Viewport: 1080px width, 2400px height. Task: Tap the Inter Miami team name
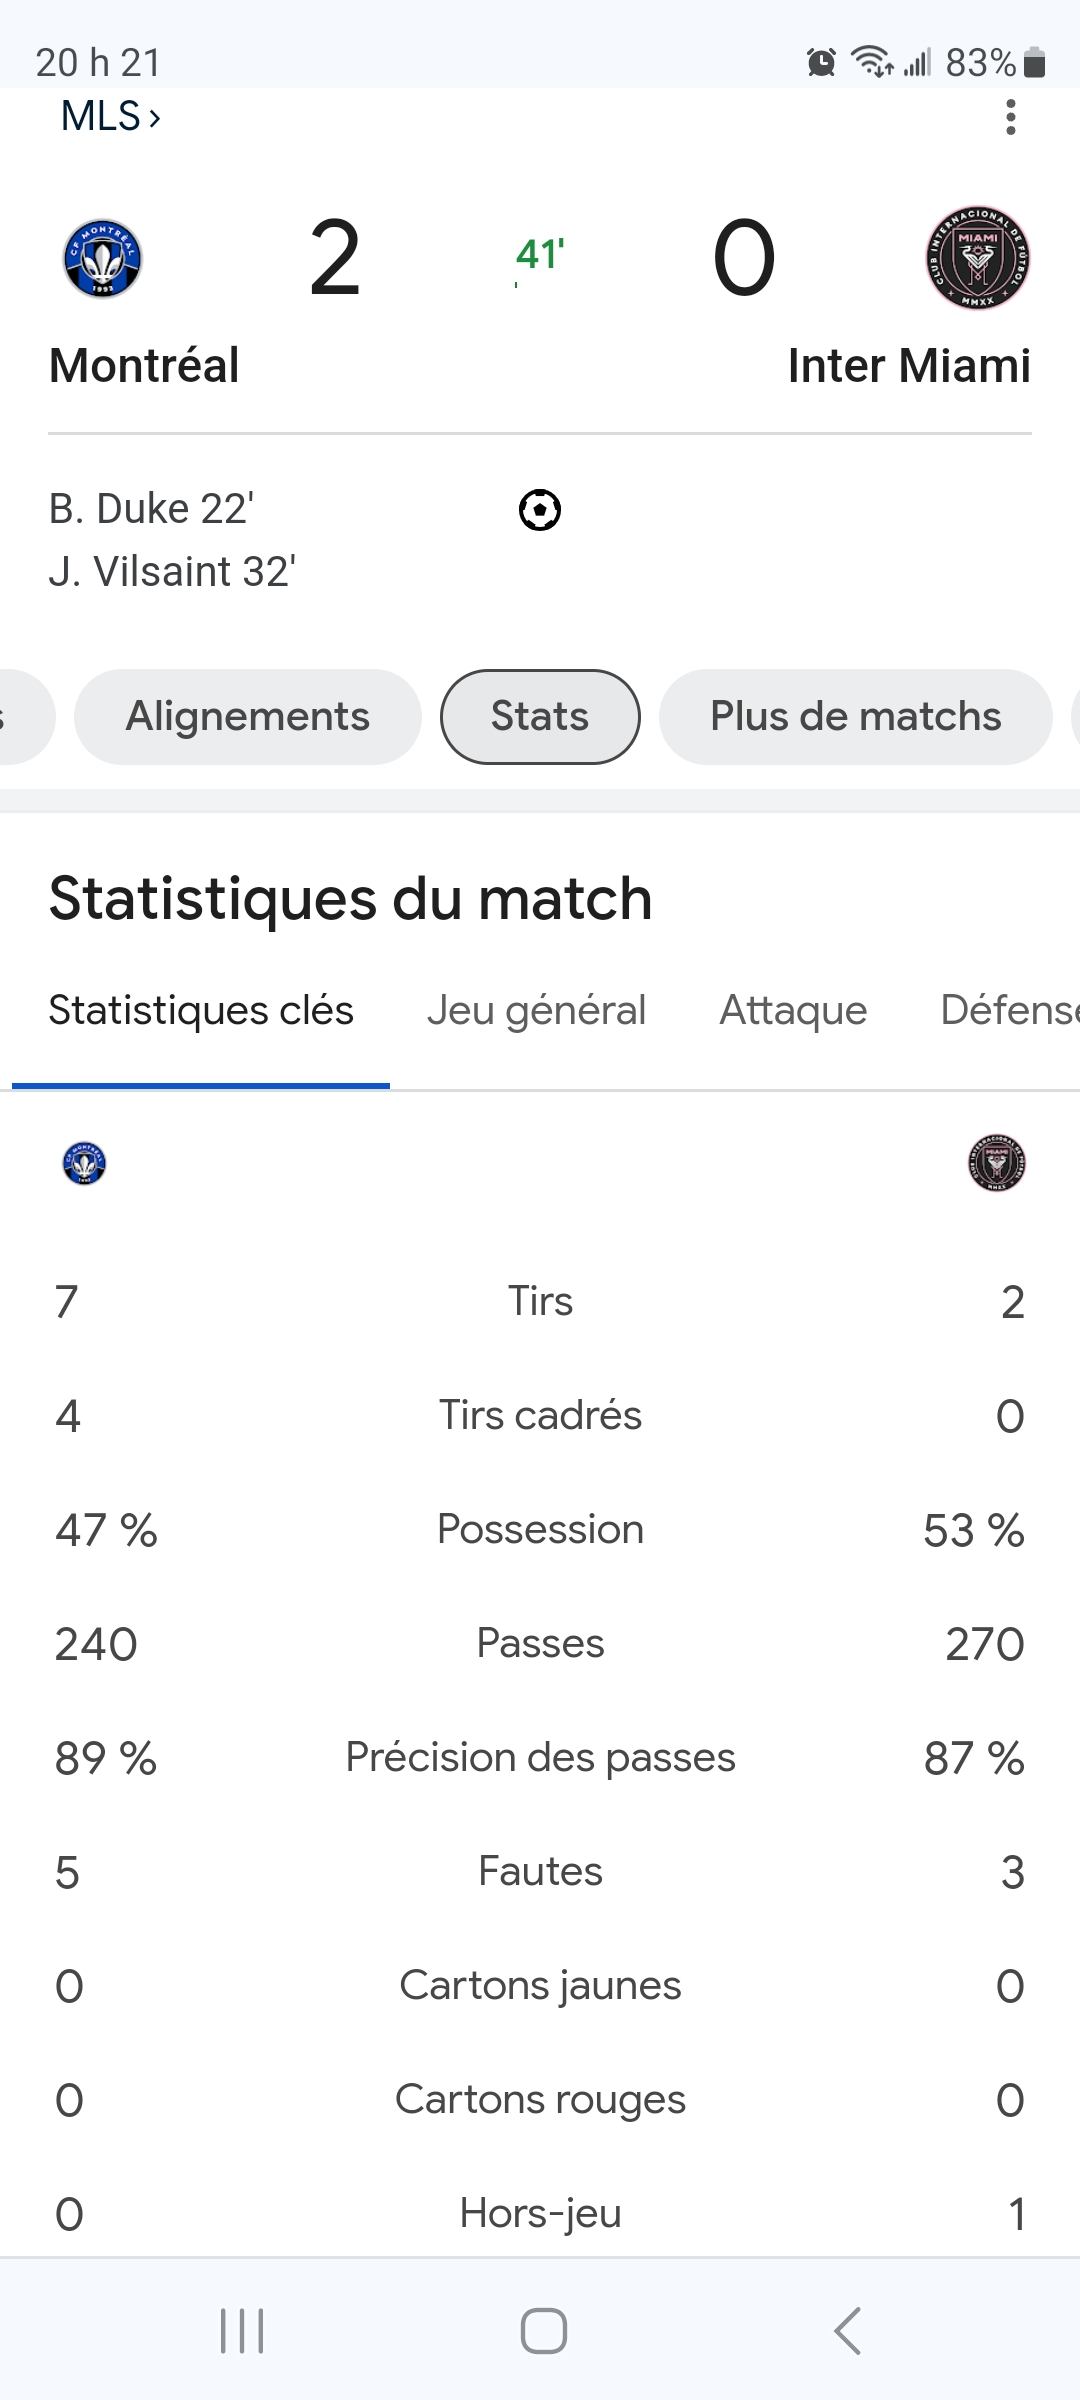(909, 365)
